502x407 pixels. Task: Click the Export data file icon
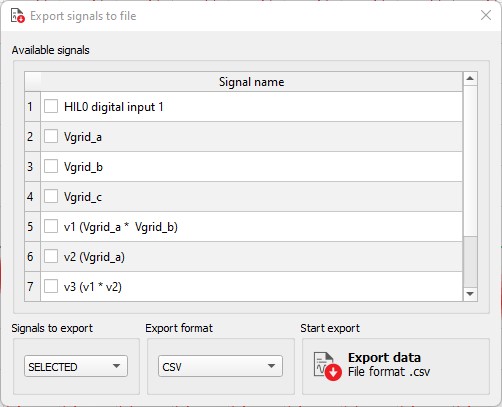tap(327, 366)
